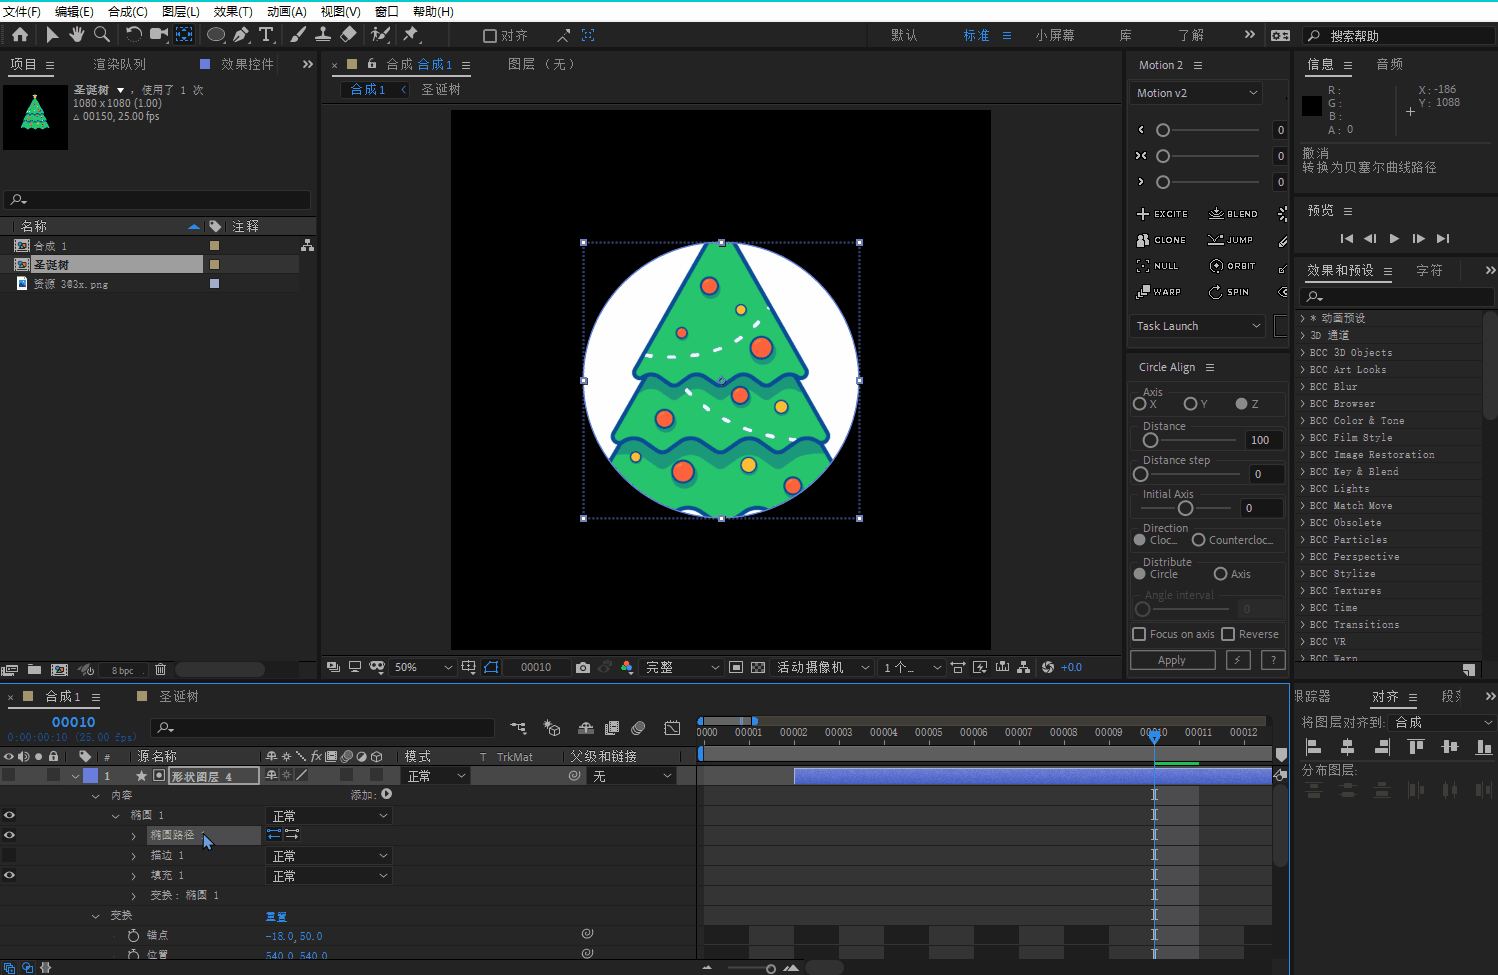Open the 50% magnification dropdown

pyautogui.click(x=423, y=667)
